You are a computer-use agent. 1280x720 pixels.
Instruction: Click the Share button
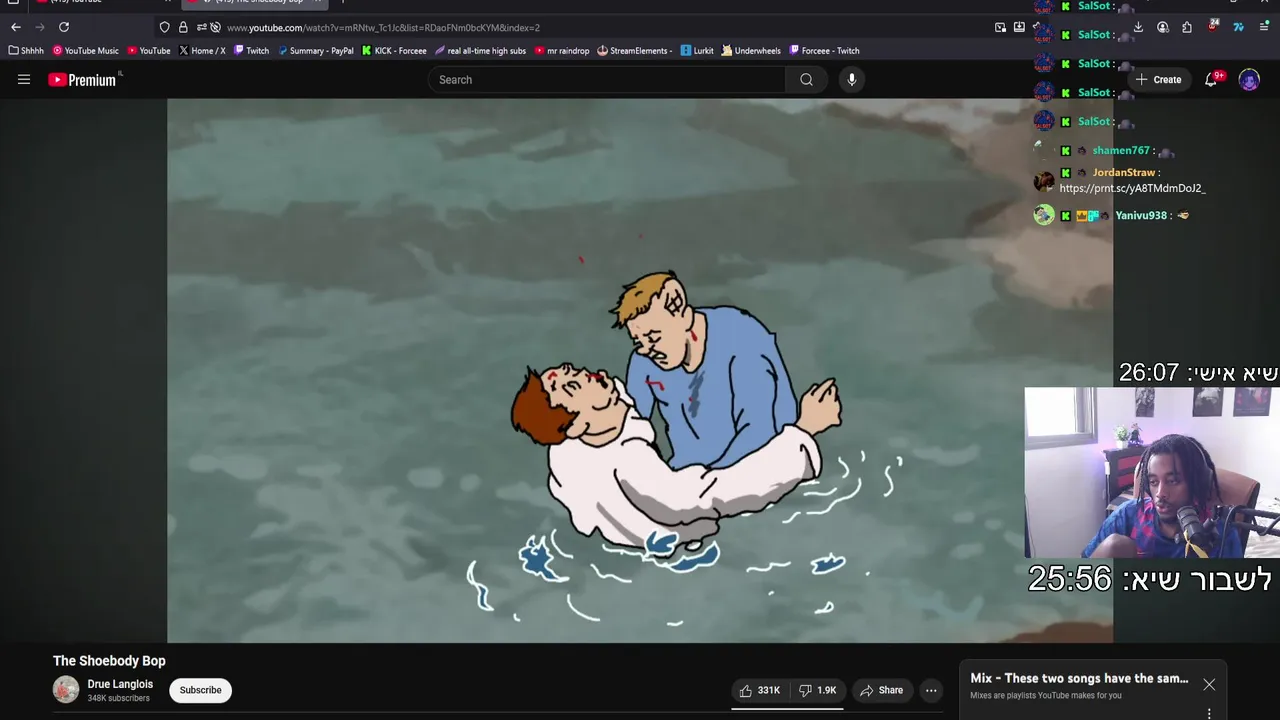click(x=881, y=690)
